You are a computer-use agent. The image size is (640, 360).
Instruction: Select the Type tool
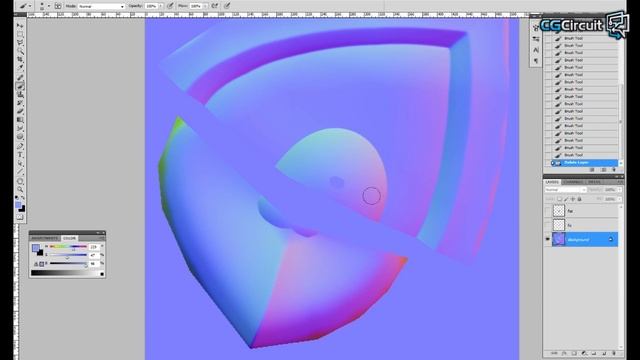20,155
